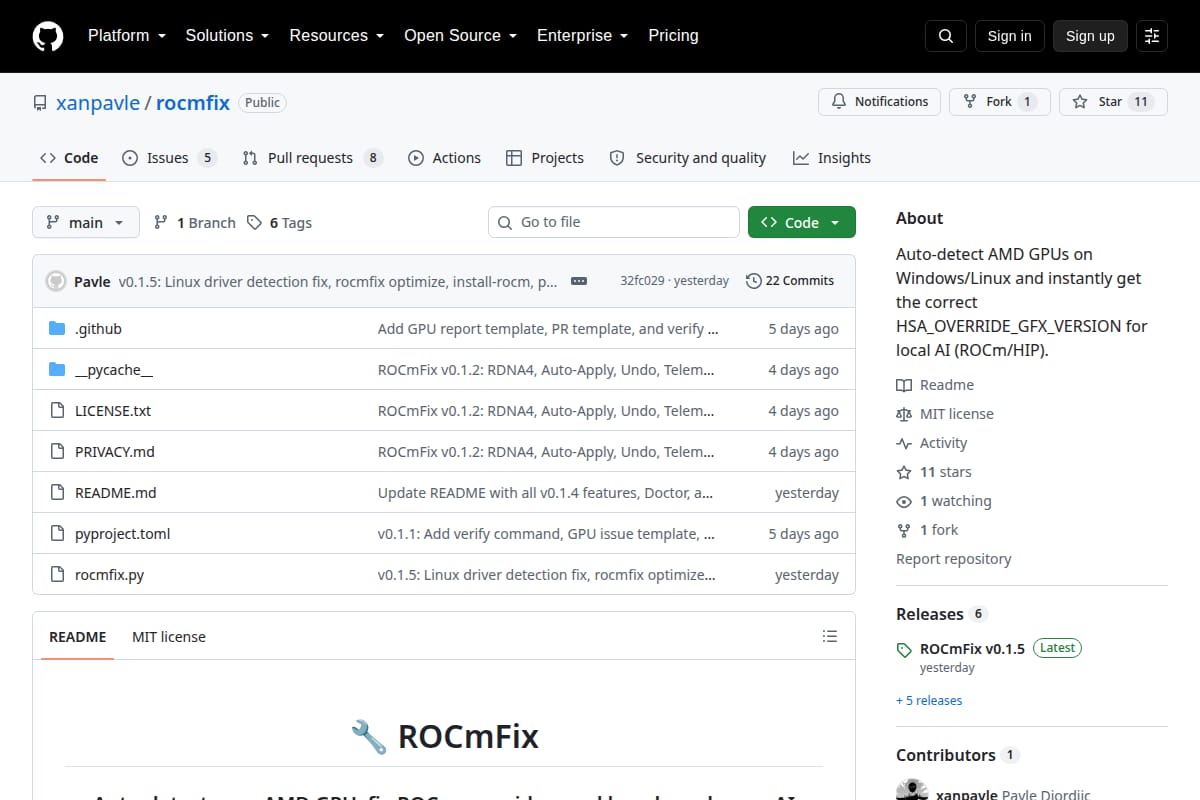Open the green Code dropdown button
The image size is (1200, 800).
click(802, 223)
